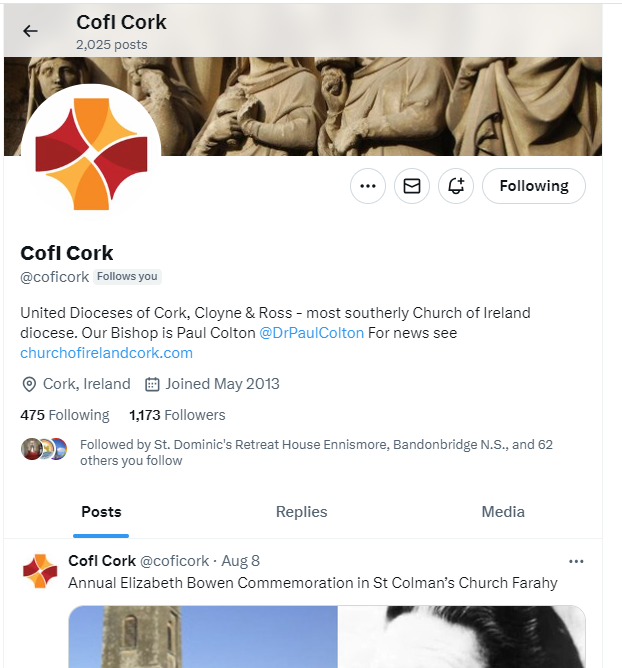View the 475 Following list
This screenshot has height=668, width=622.
coord(65,415)
